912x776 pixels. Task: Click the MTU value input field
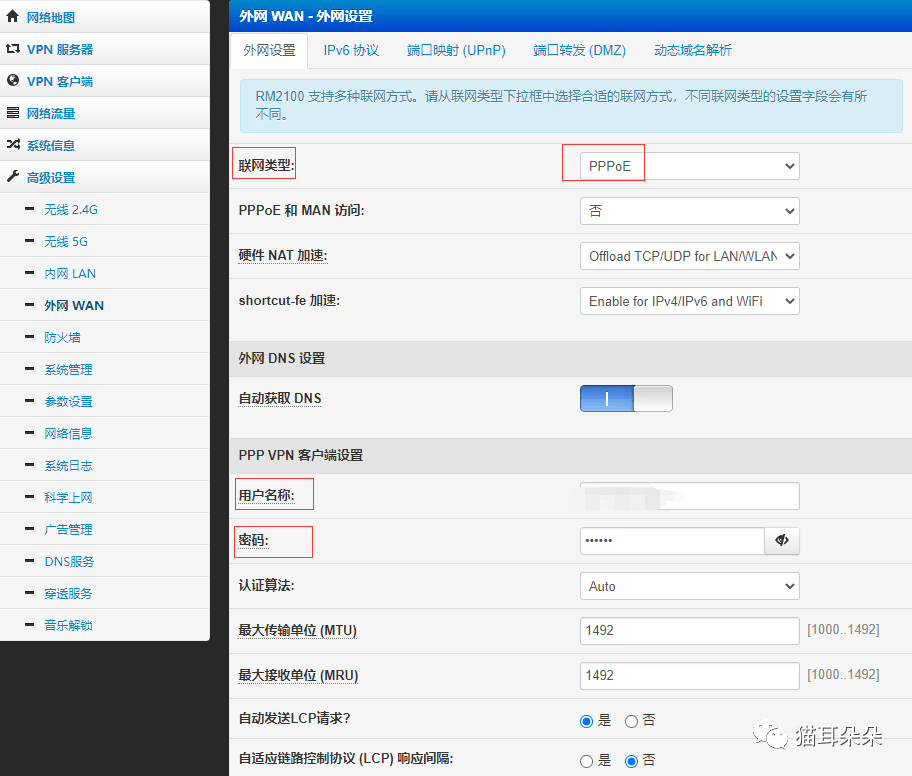689,631
